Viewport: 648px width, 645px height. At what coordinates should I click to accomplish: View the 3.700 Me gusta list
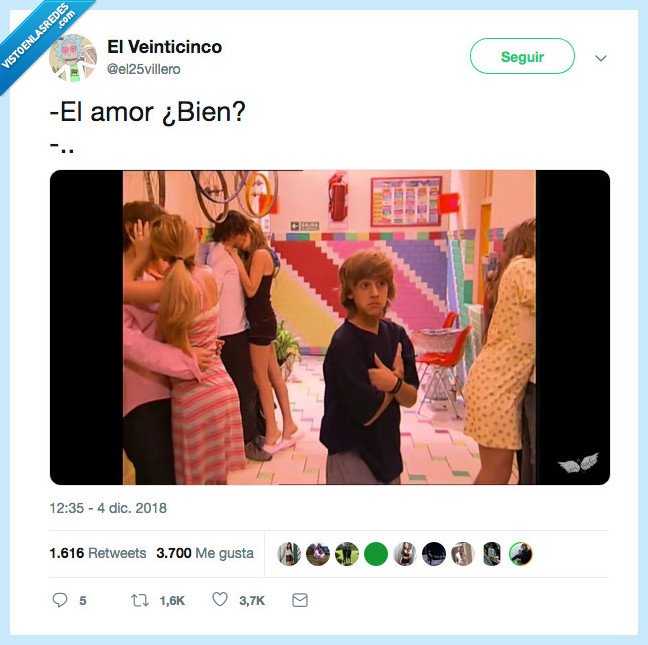(x=205, y=553)
